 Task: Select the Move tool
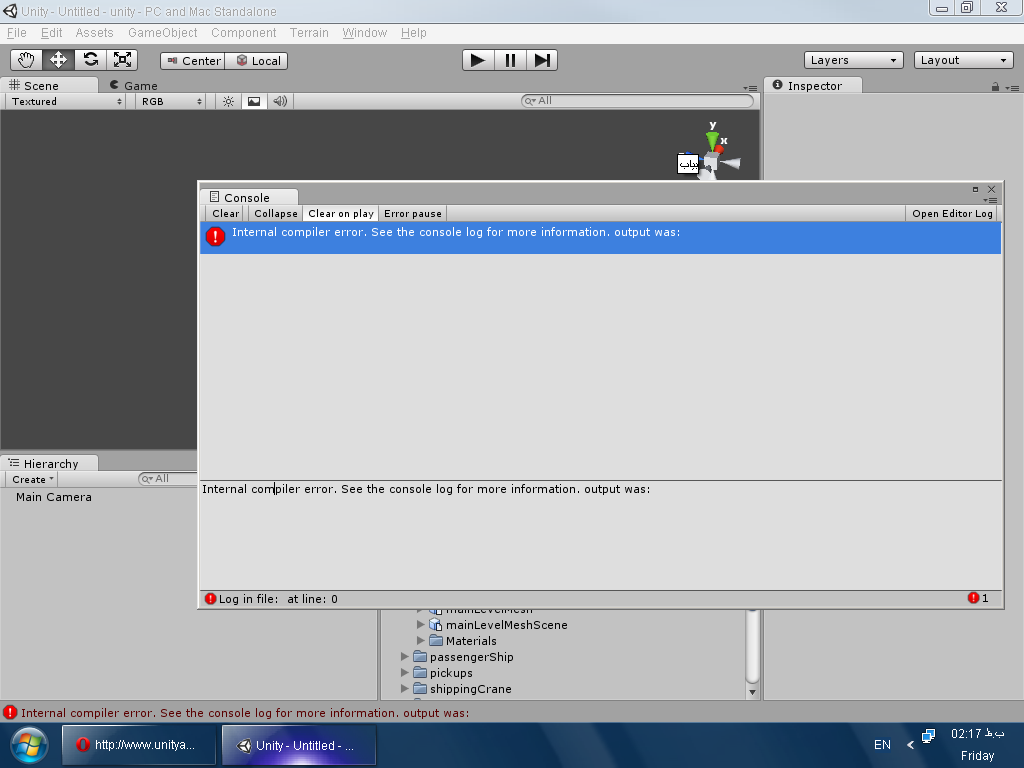point(58,60)
